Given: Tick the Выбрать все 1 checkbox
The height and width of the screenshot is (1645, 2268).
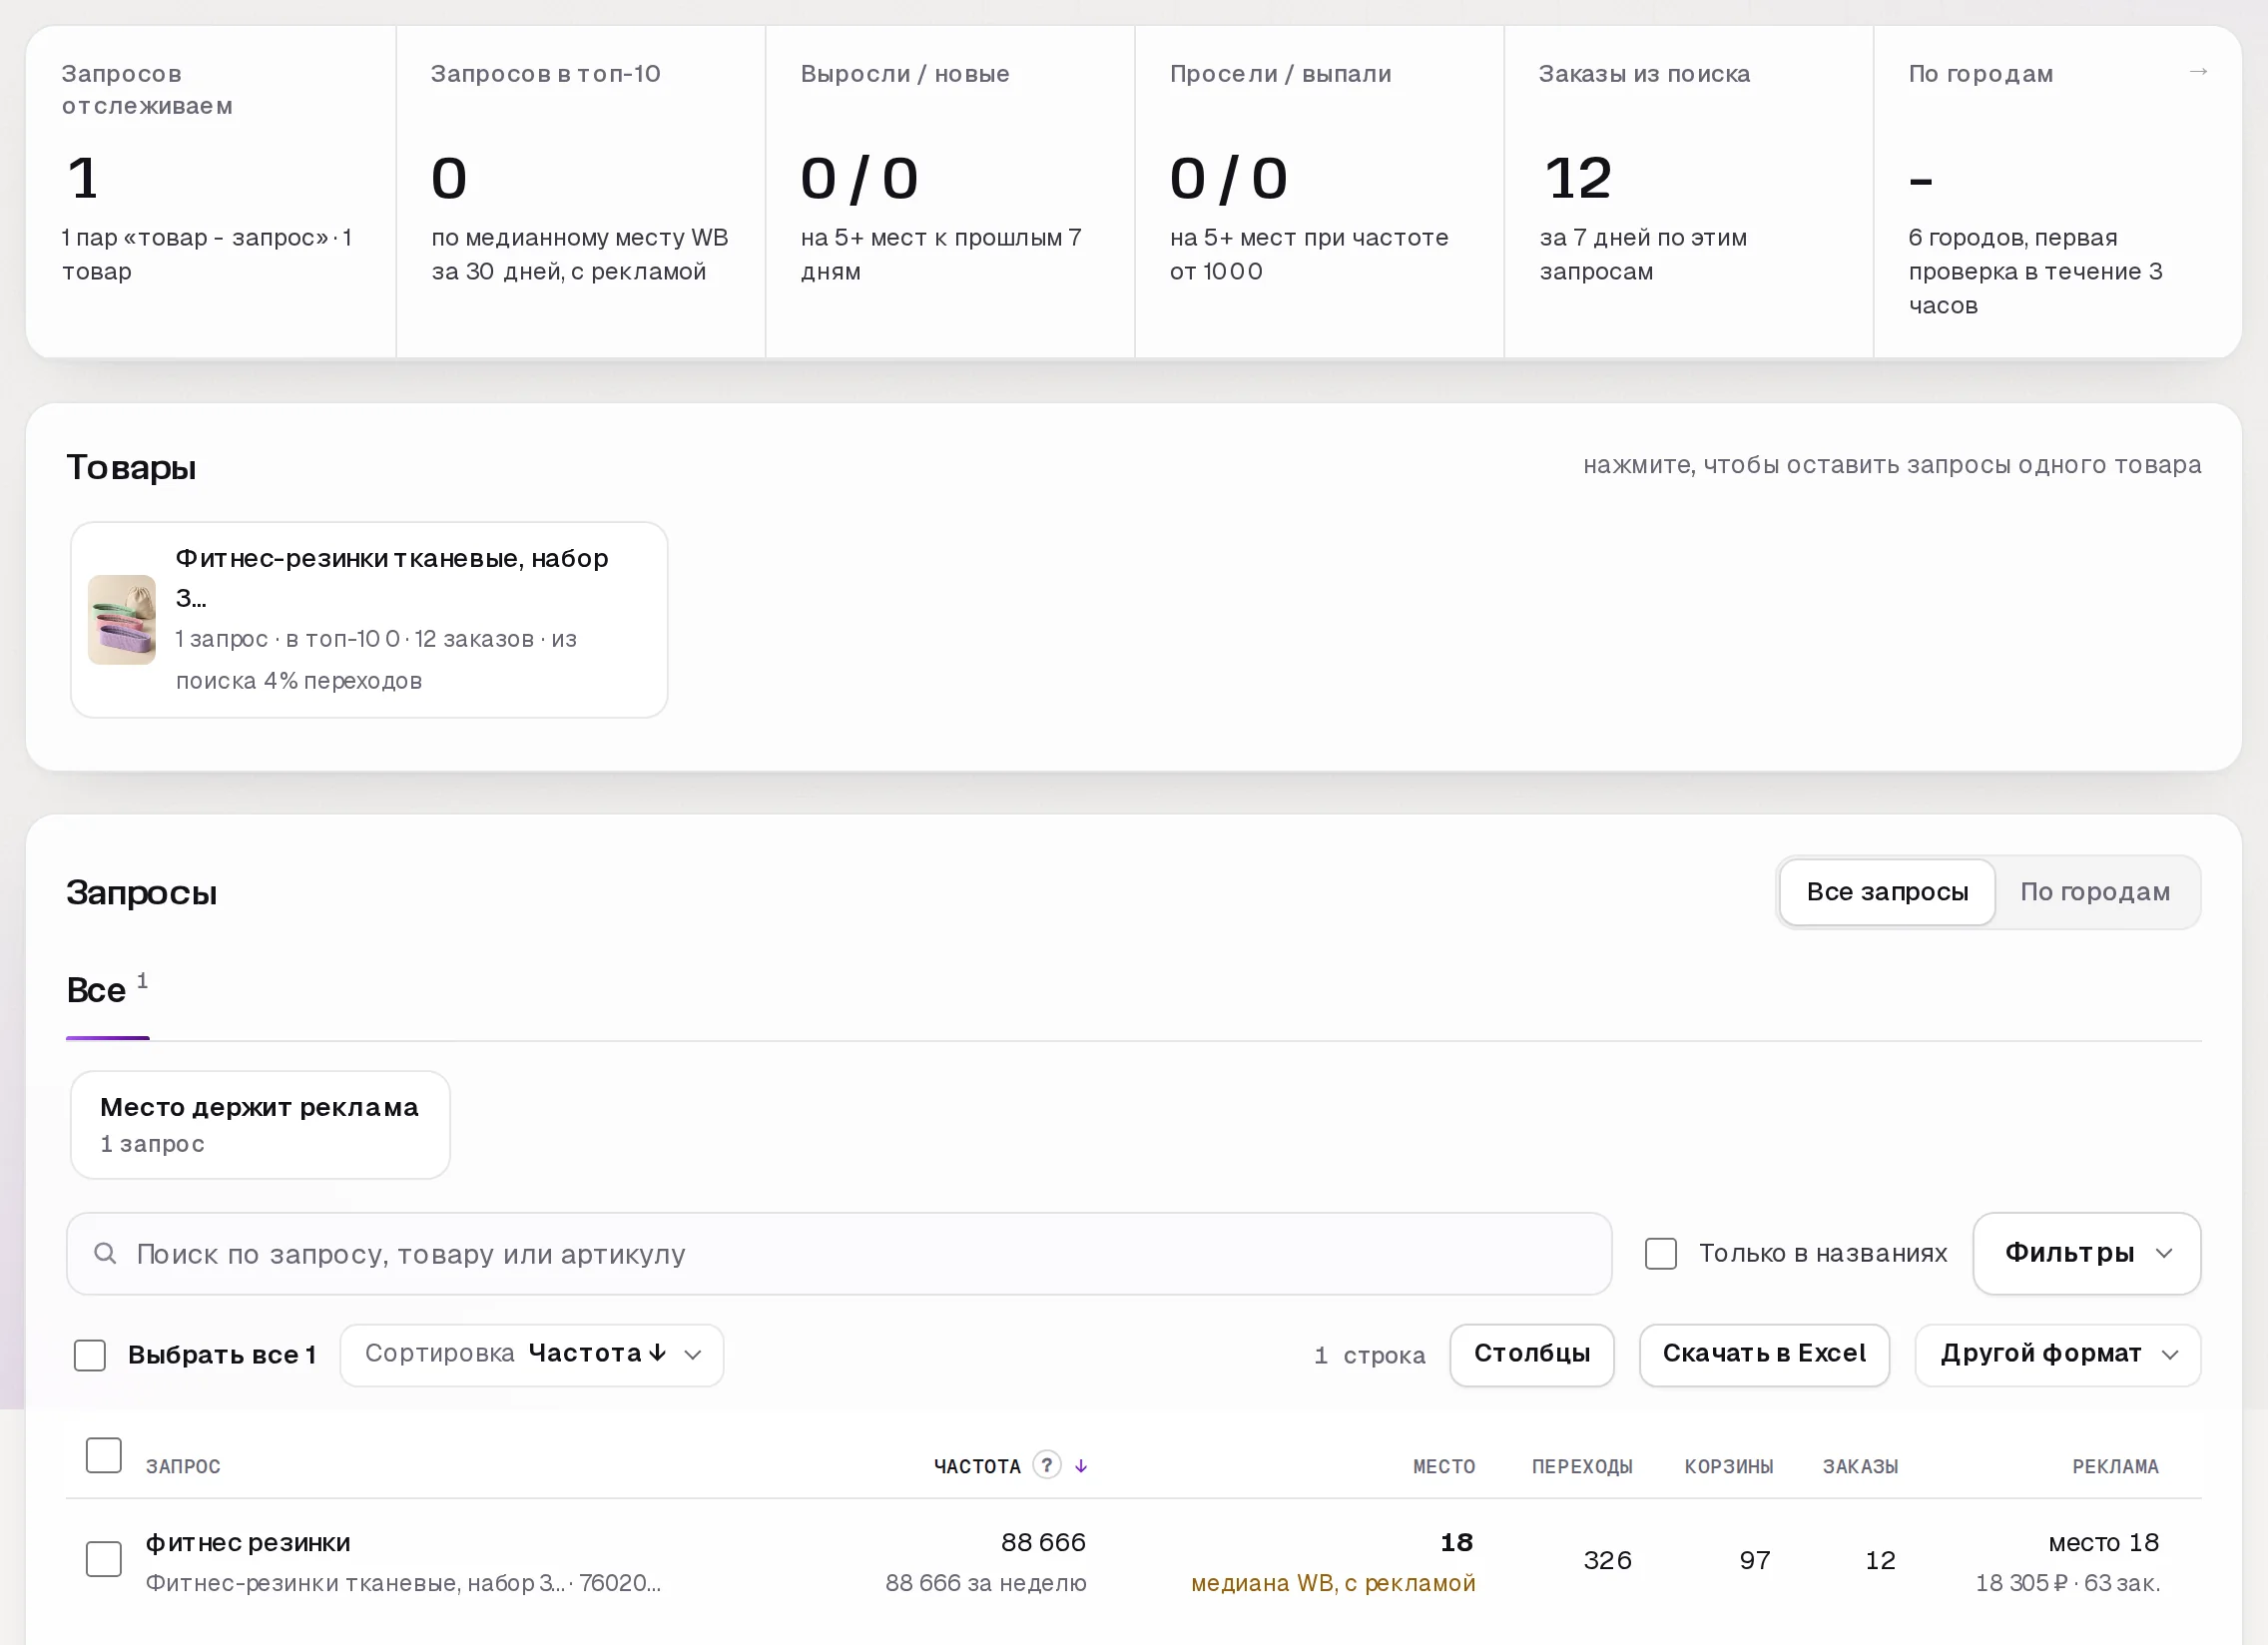Looking at the screenshot, I should tap(90, 1355).
